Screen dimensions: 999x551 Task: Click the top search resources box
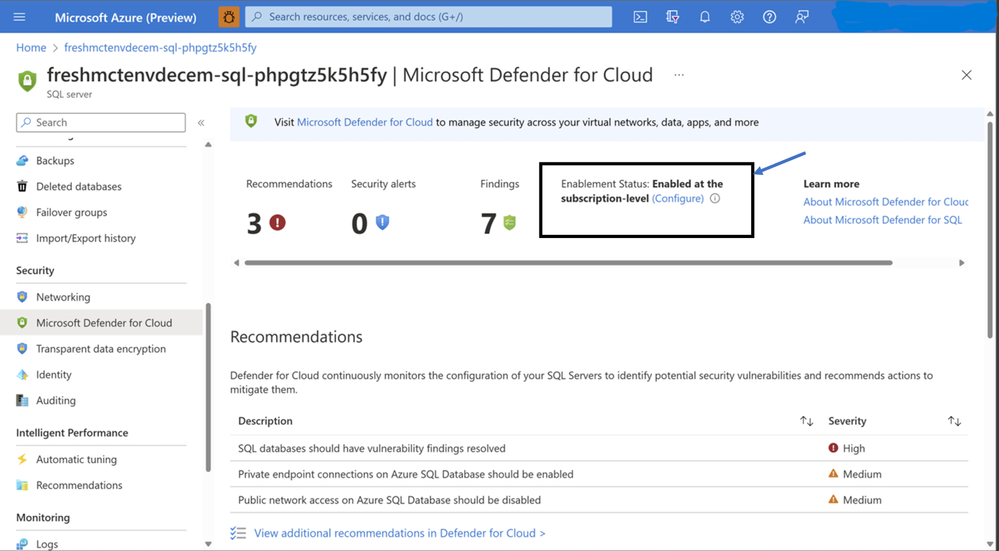click(x=429, y=17)
